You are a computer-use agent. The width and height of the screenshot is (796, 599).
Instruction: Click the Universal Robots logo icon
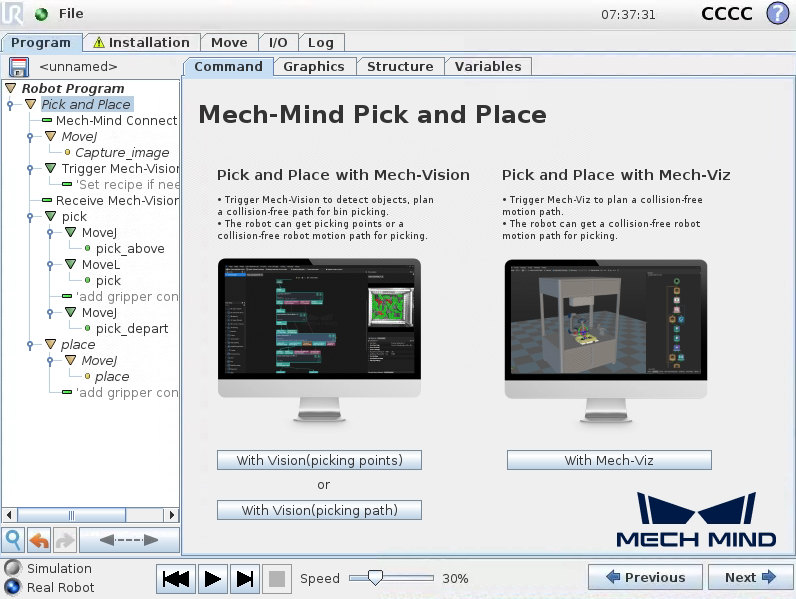[13, 14]
